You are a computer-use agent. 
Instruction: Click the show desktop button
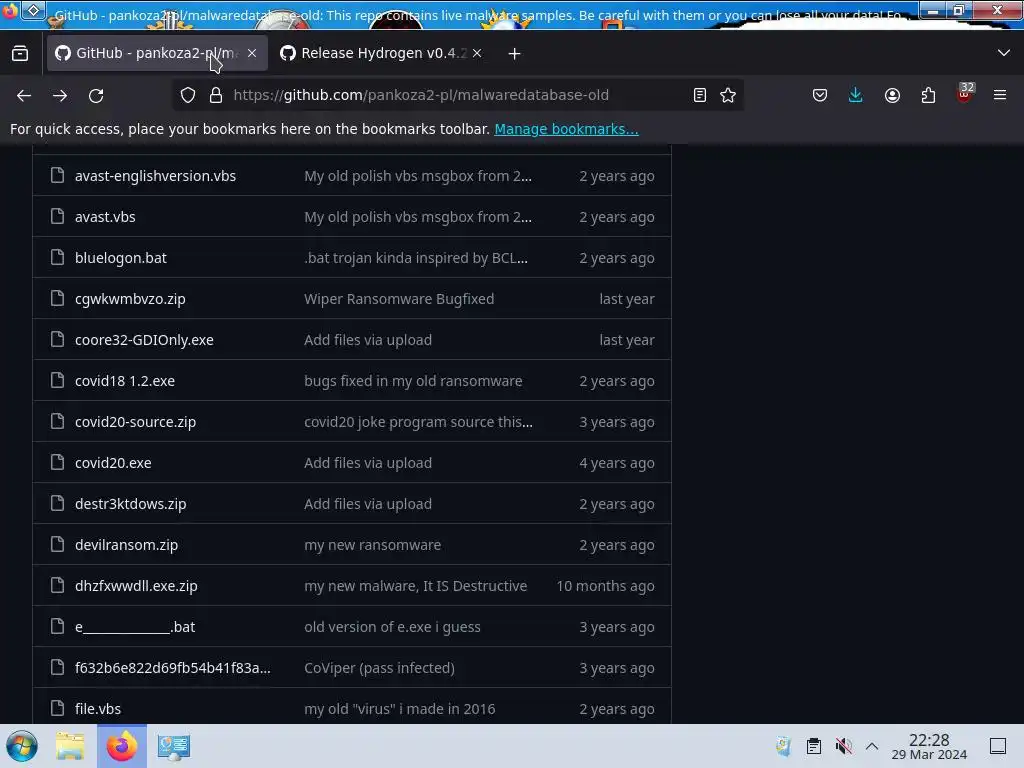click(998, 746)
